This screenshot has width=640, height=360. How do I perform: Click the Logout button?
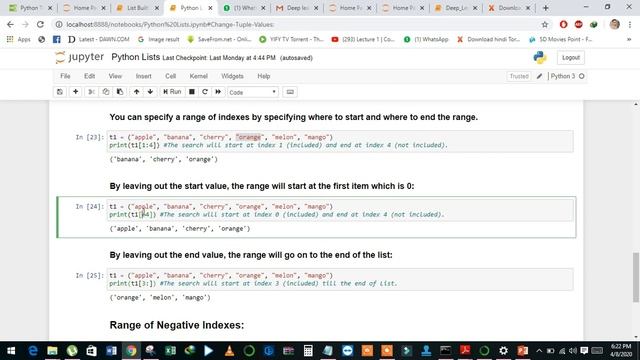click(571, 58)
